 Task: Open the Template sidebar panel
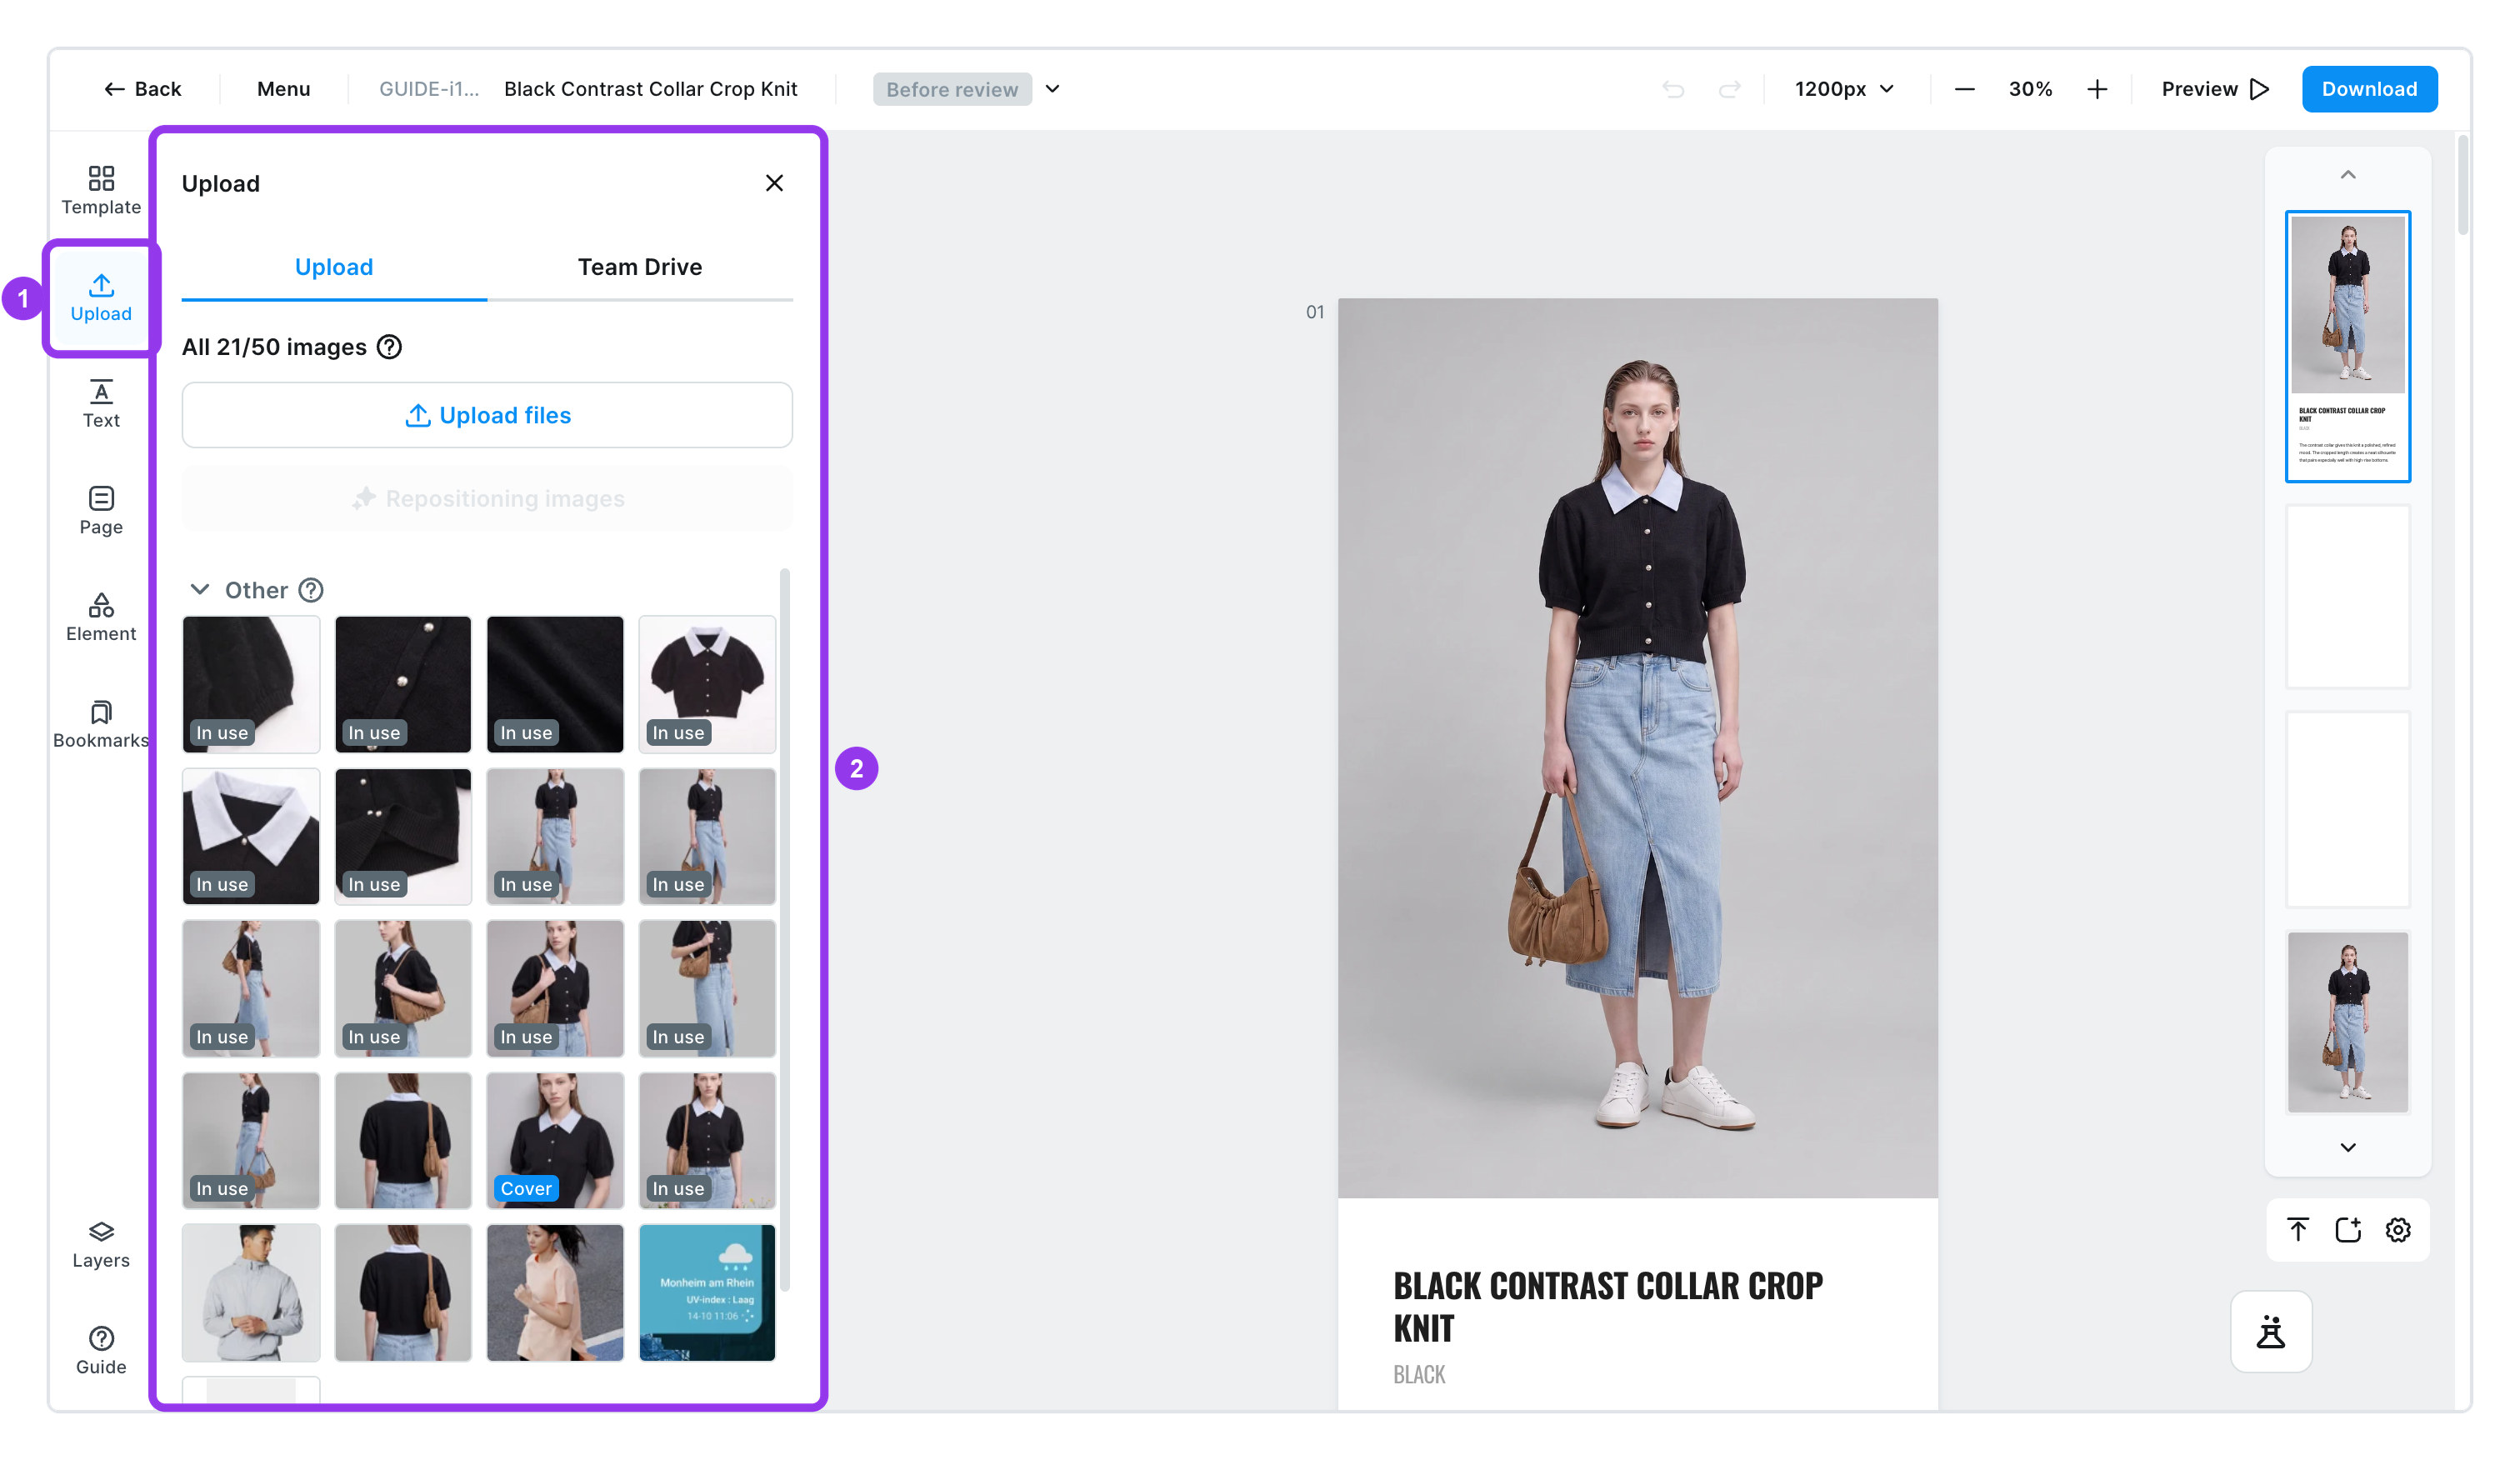pos(101,190)
